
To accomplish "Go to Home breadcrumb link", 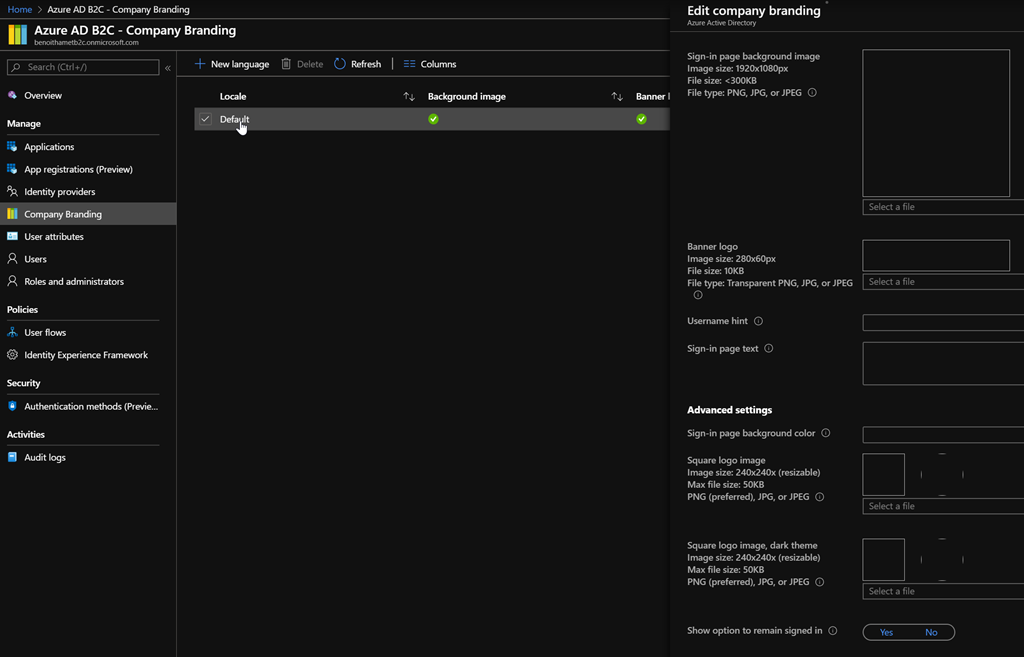I will 20,9.
